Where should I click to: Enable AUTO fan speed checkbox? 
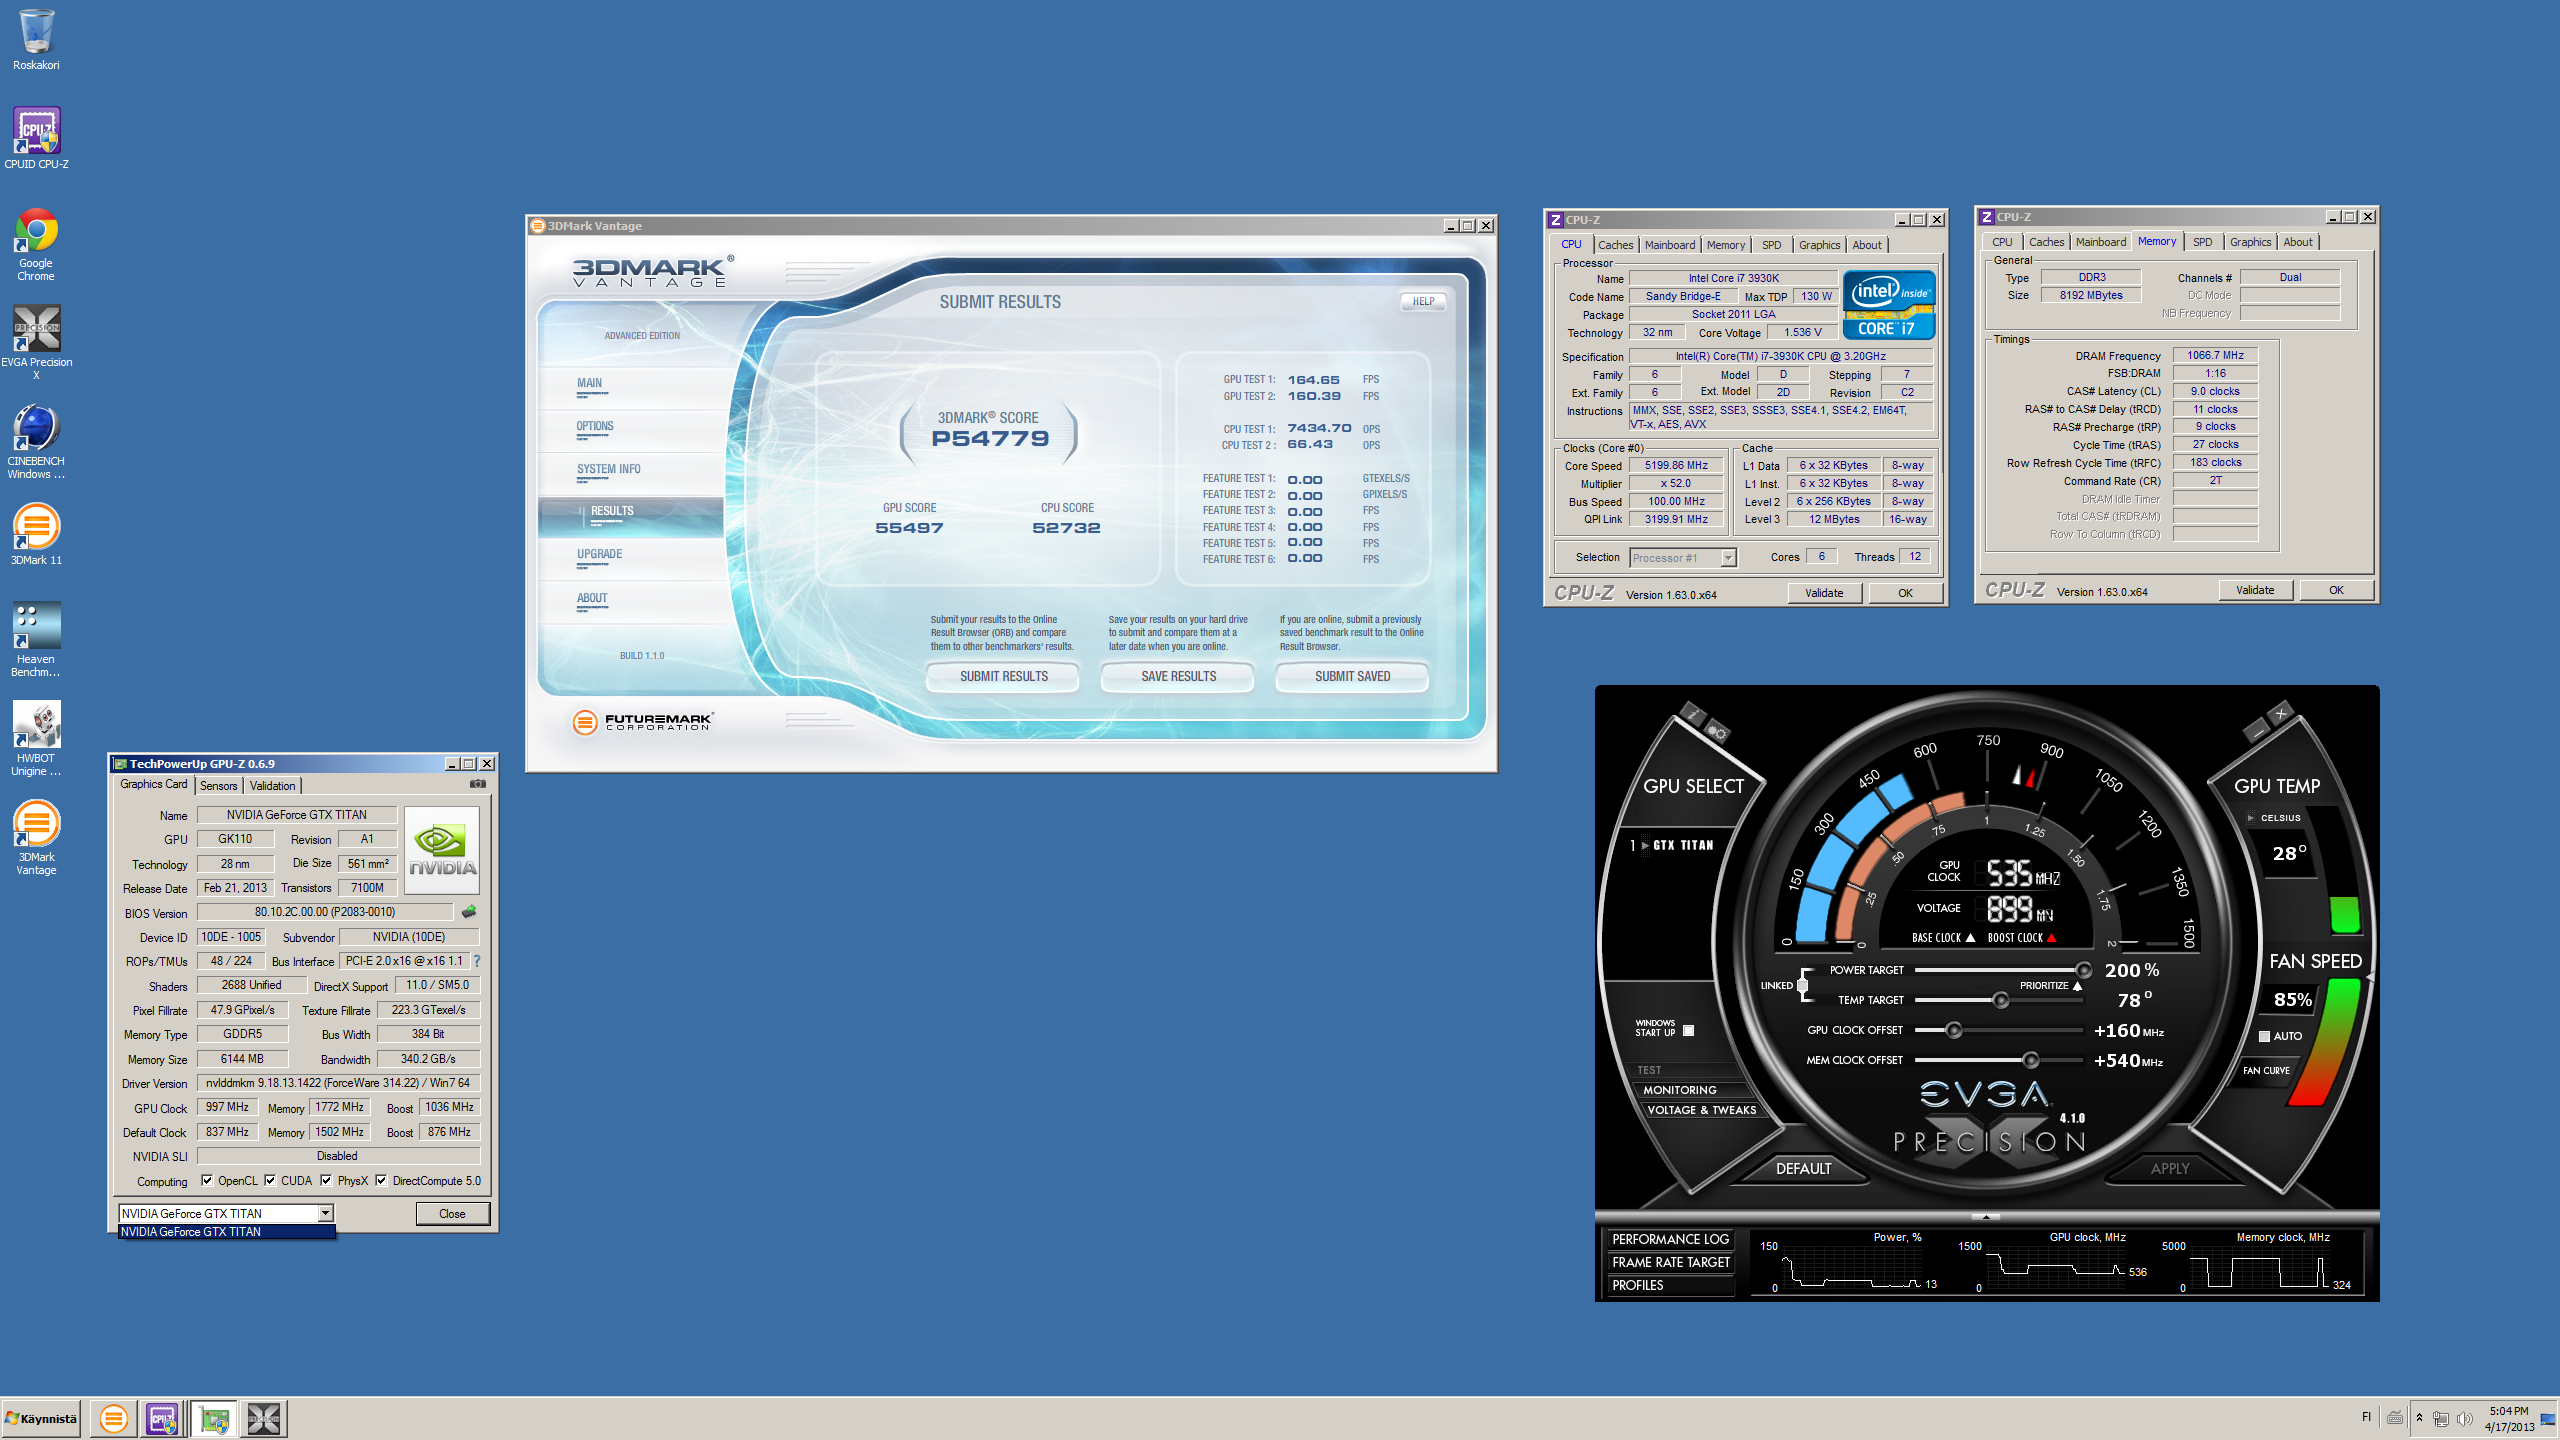[2264, 1036]
